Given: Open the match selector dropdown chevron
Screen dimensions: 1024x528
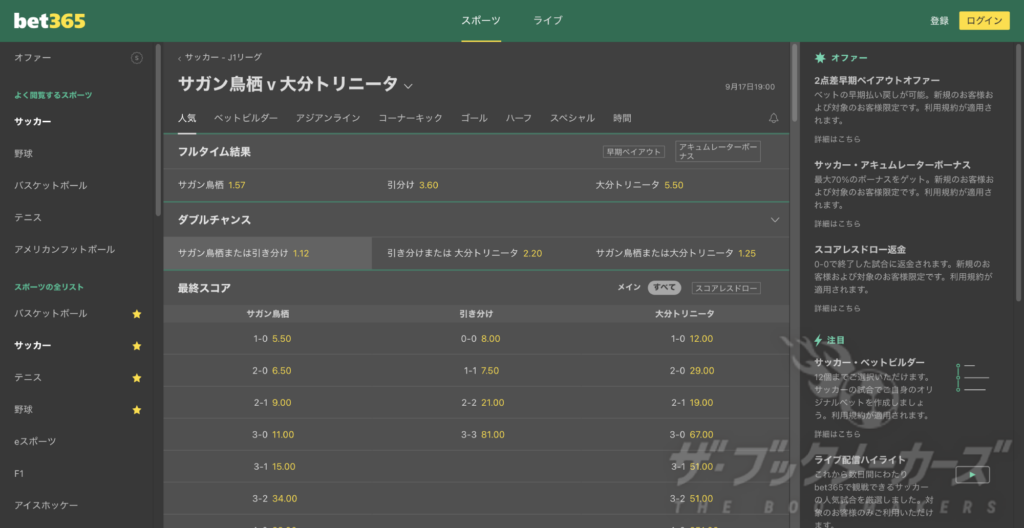Looking at the screenshot, I should pos(409,86).
